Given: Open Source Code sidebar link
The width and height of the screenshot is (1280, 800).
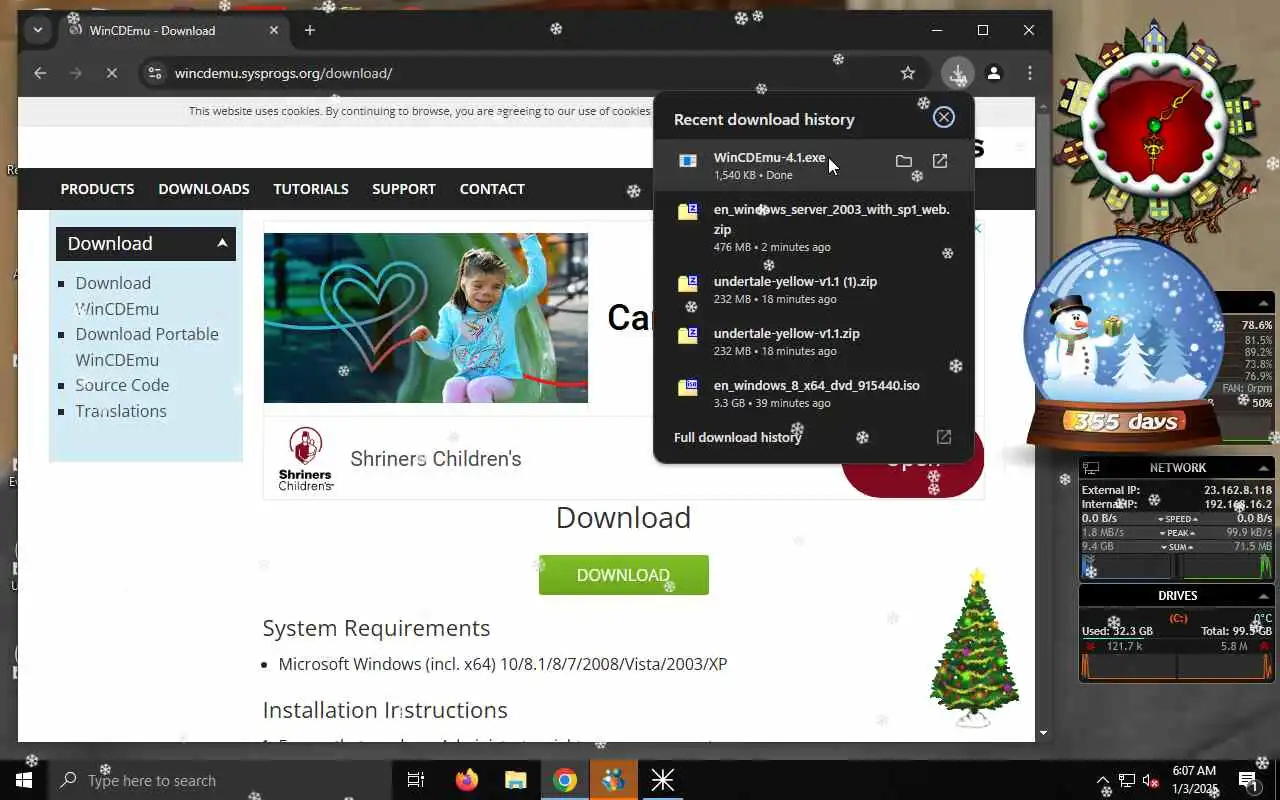Looking at the screenshot, I should pyautogui.click(x=122, y=385).
